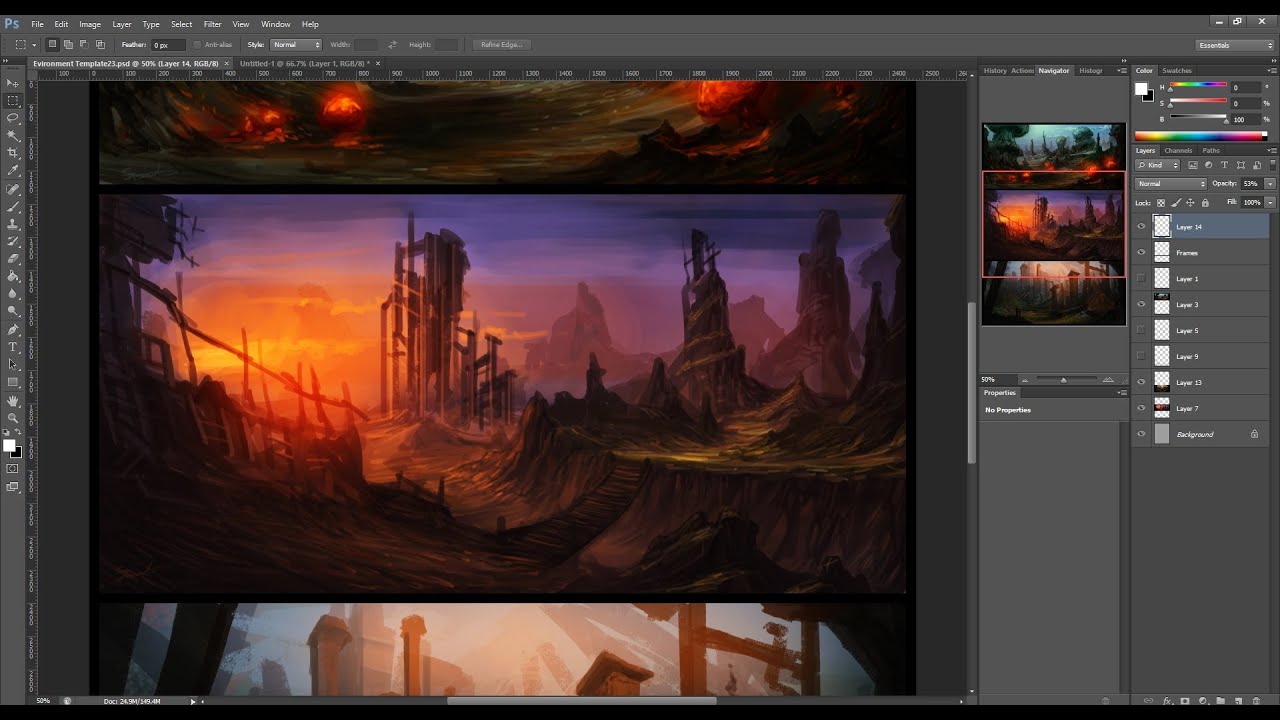The height and width of the screenshot is (720, 1280).
Task: Open the Filter menu
Action: pyautogui.click(x=212, y=24)
